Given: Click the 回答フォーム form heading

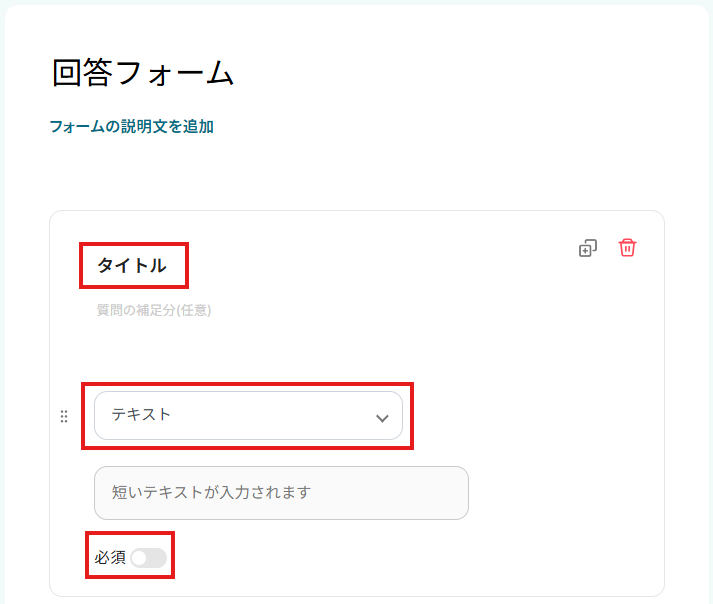Looking at the screenshot, I should pos(143,73).
